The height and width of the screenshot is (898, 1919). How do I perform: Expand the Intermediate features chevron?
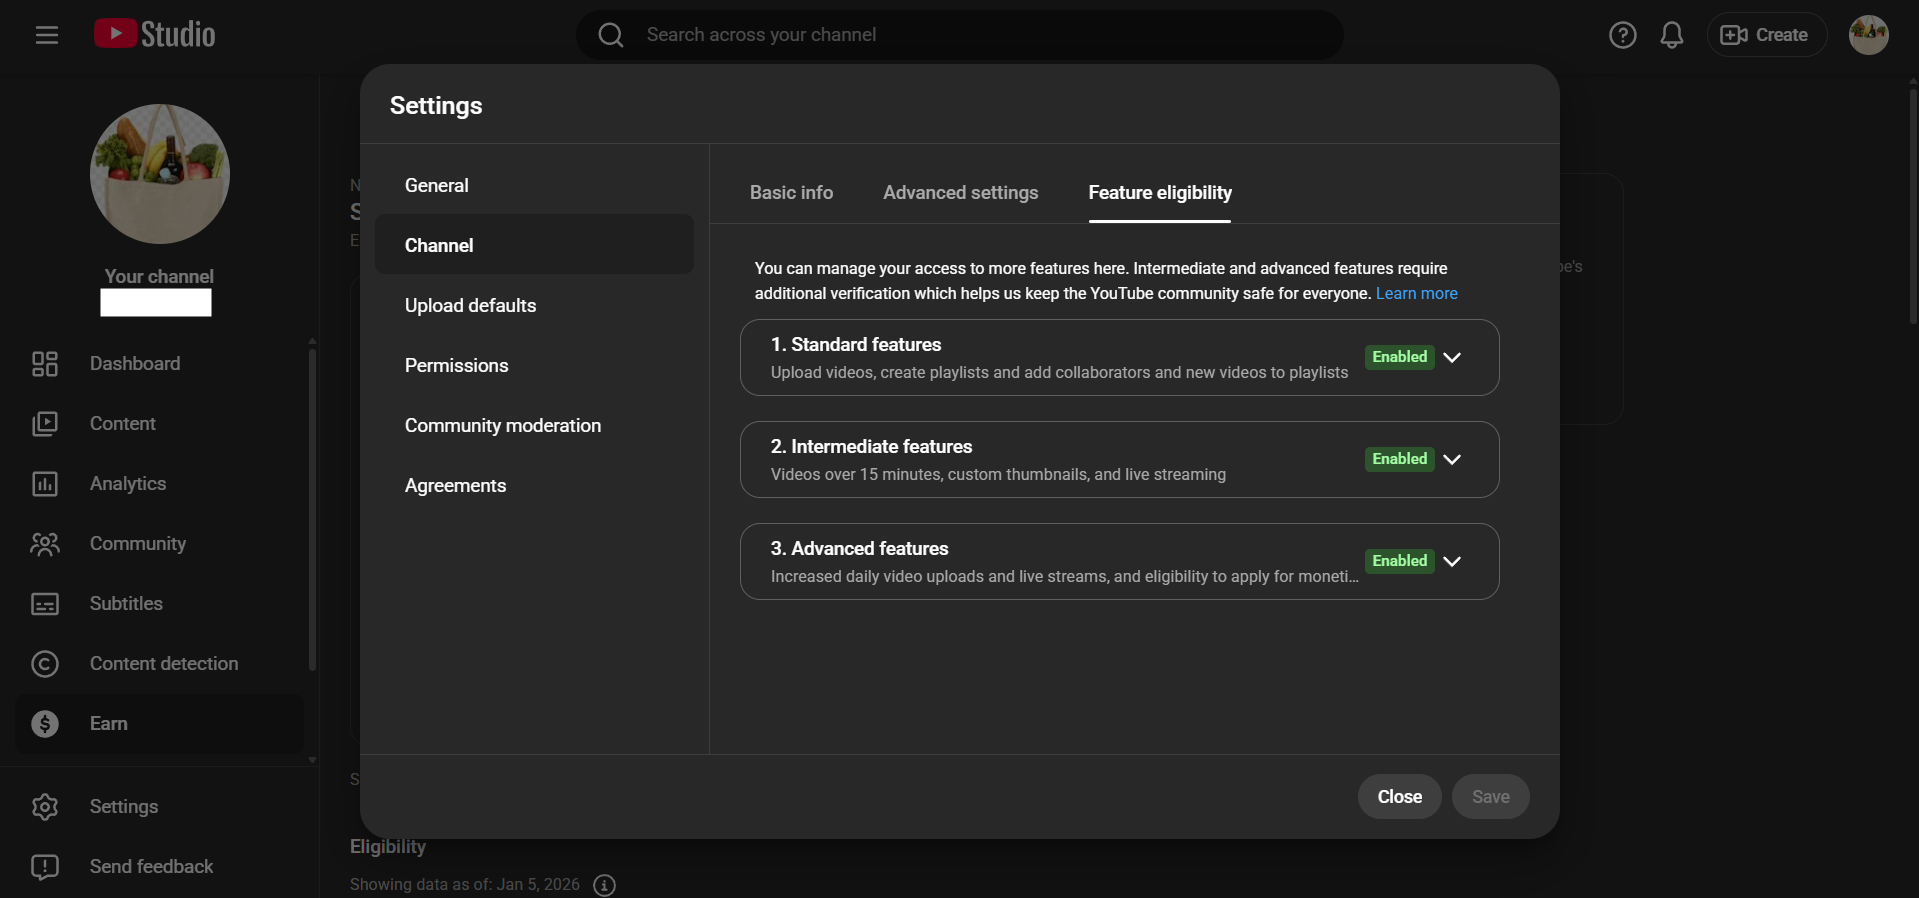click(1452, 459)
